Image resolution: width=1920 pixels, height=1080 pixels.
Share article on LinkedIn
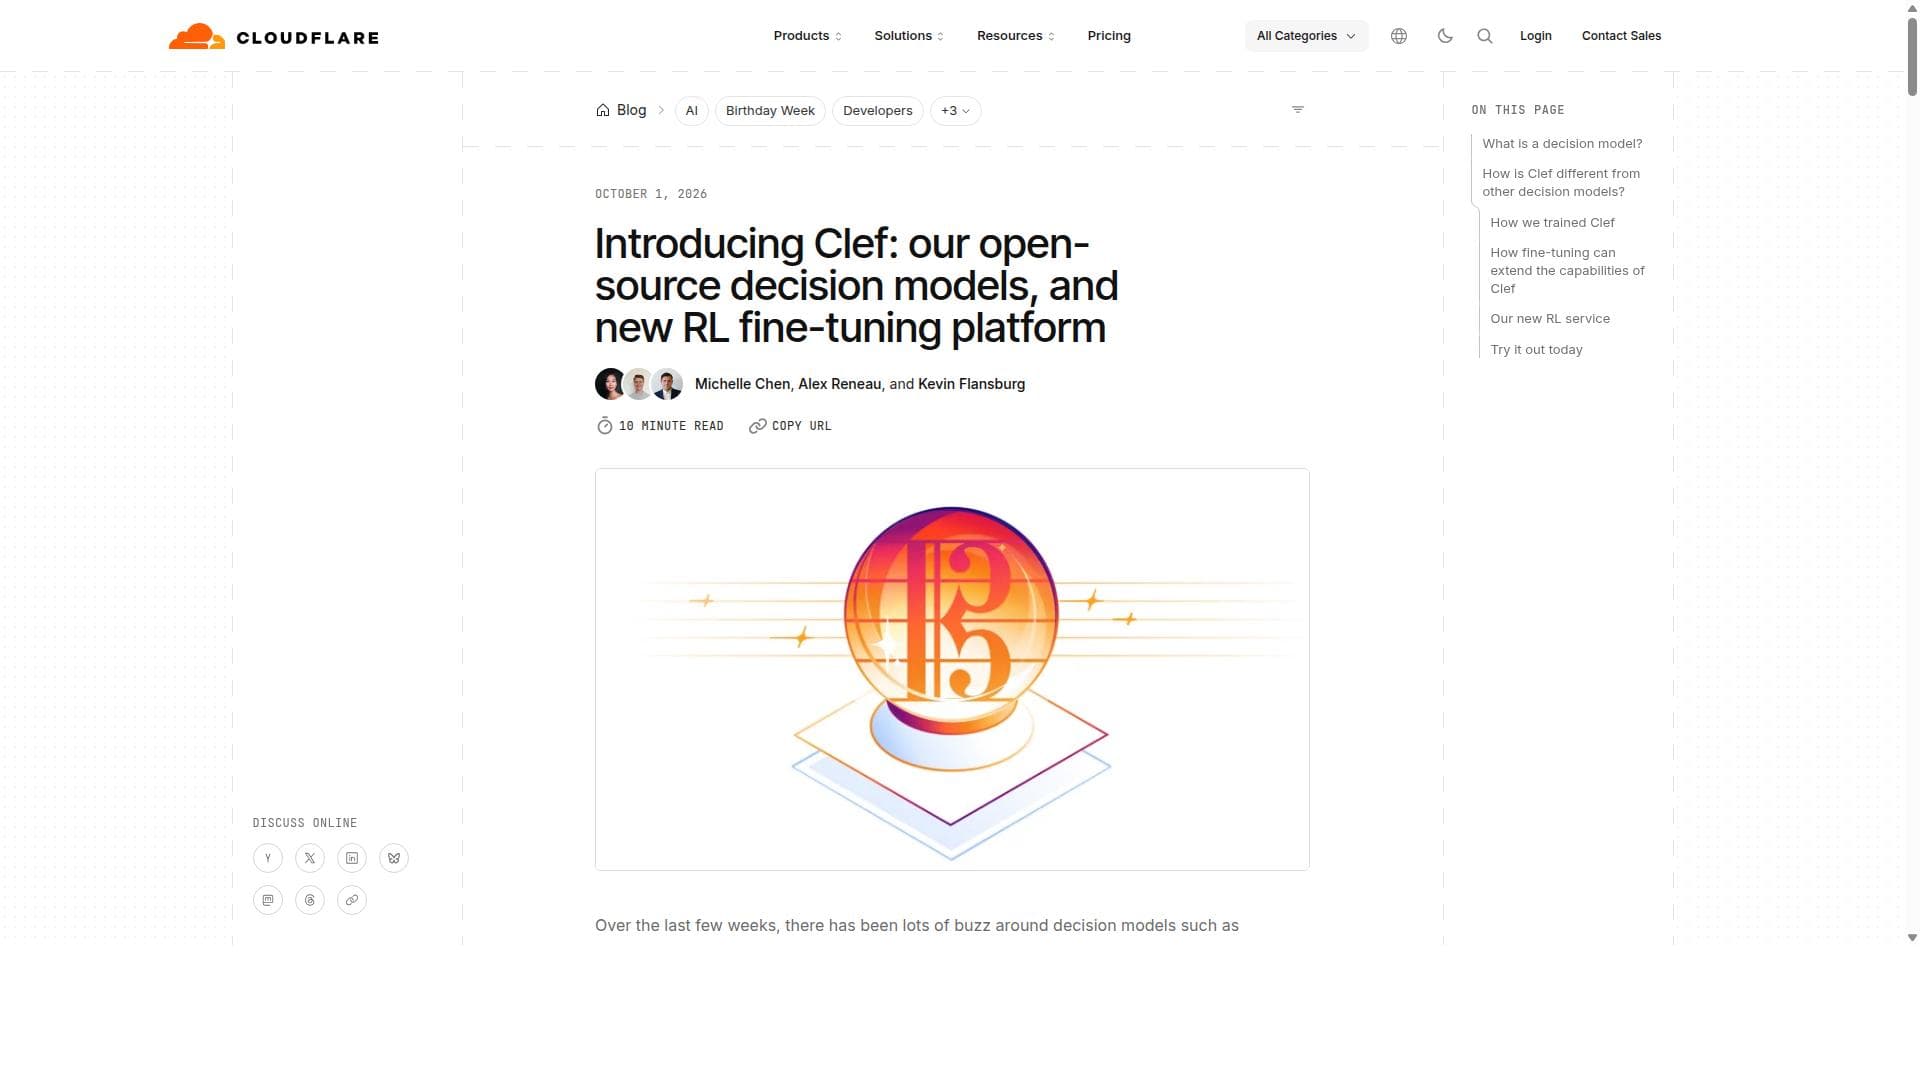coord(352,858)
